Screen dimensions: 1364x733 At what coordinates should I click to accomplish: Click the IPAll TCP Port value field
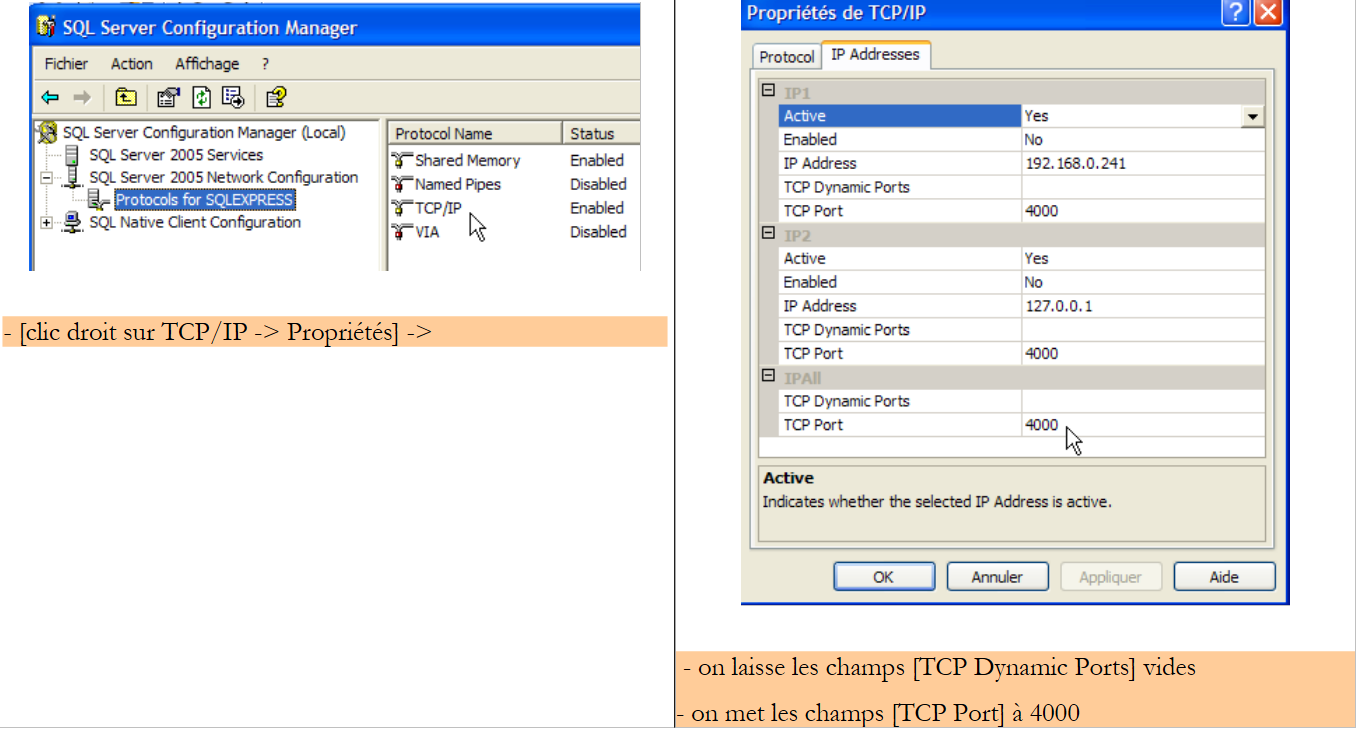coord(1140,425)
